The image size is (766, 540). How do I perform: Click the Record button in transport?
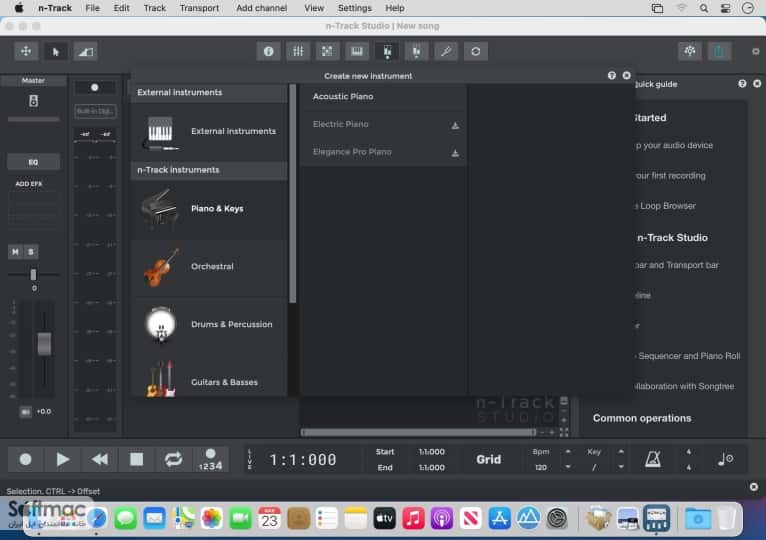pyautogui.click(x=25, y=459)
